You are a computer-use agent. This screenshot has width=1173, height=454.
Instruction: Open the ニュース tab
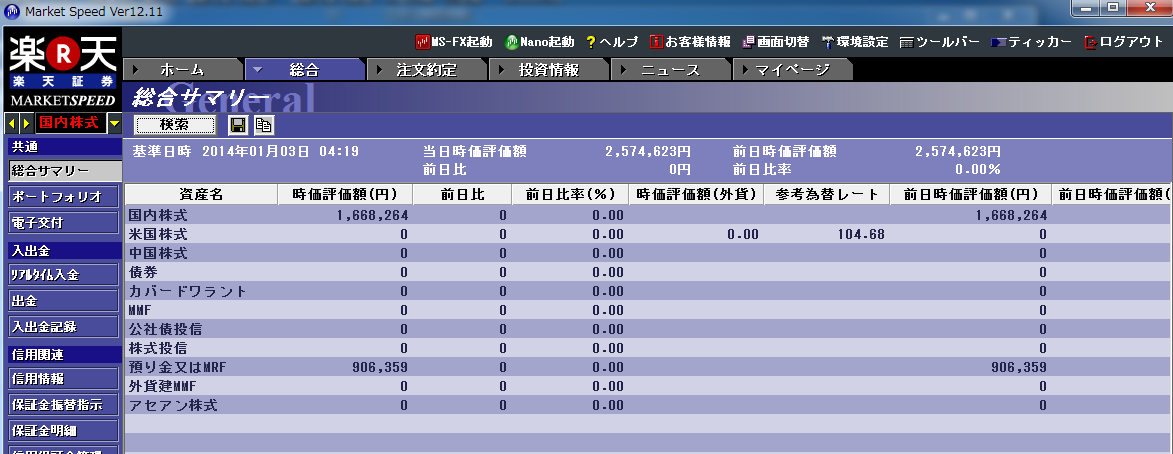pyautogui.click(x=671, y=70)
